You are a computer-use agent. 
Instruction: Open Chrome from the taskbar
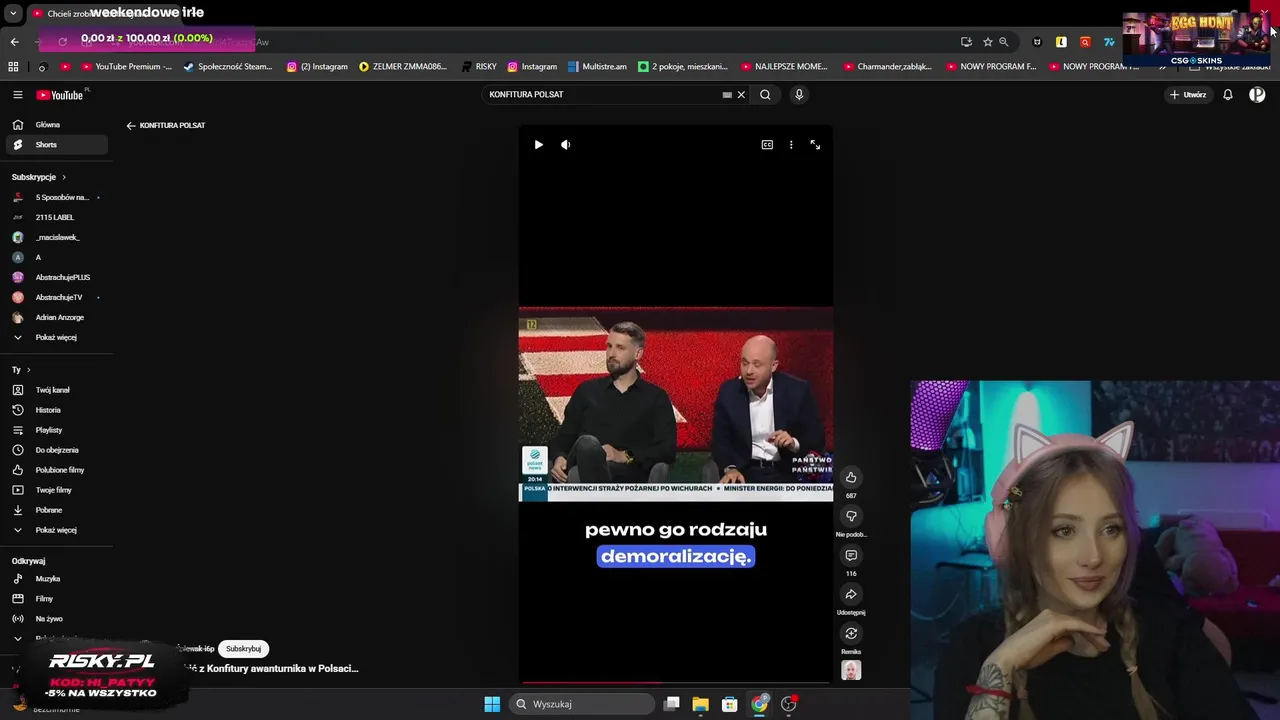pos(760,704)
